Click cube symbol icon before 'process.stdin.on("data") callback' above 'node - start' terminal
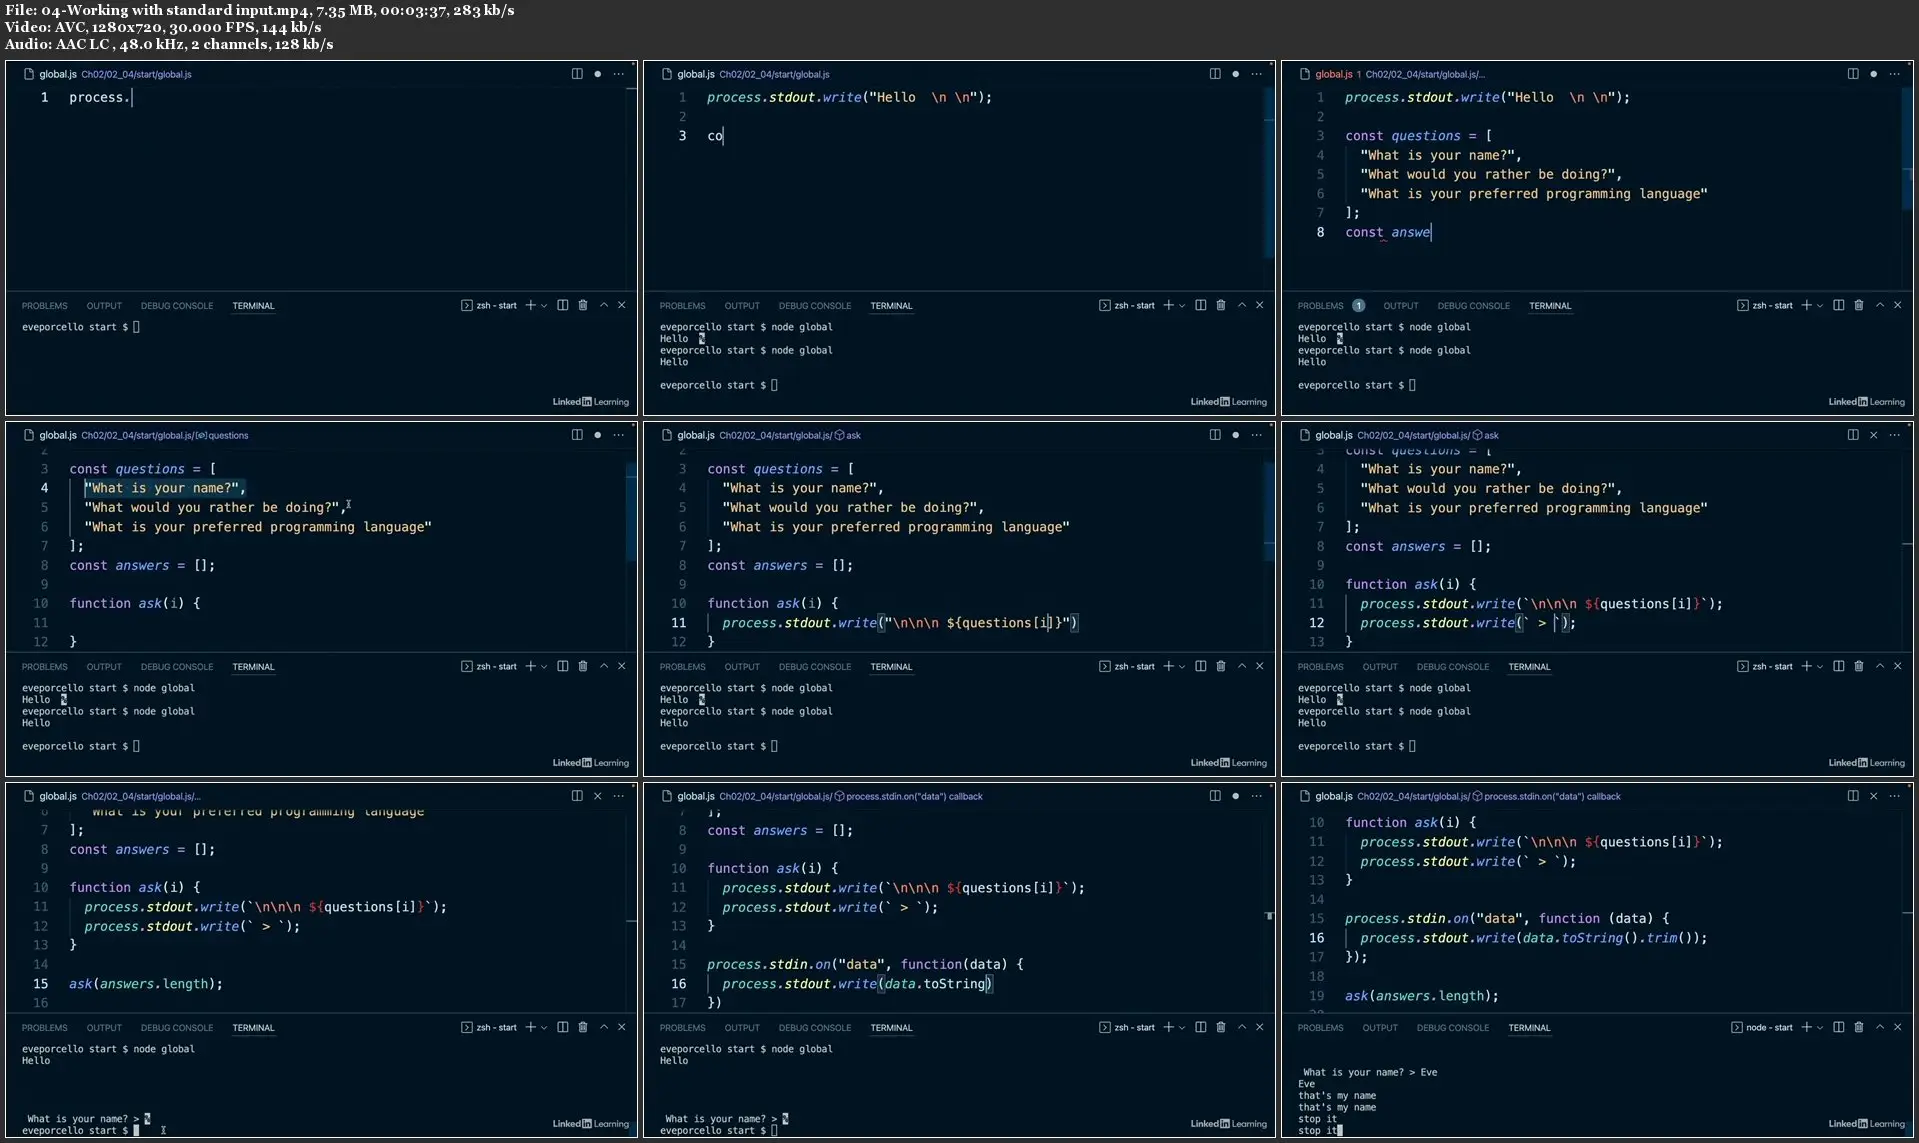1919x1143 pixels. click(x=1477, y=796)
